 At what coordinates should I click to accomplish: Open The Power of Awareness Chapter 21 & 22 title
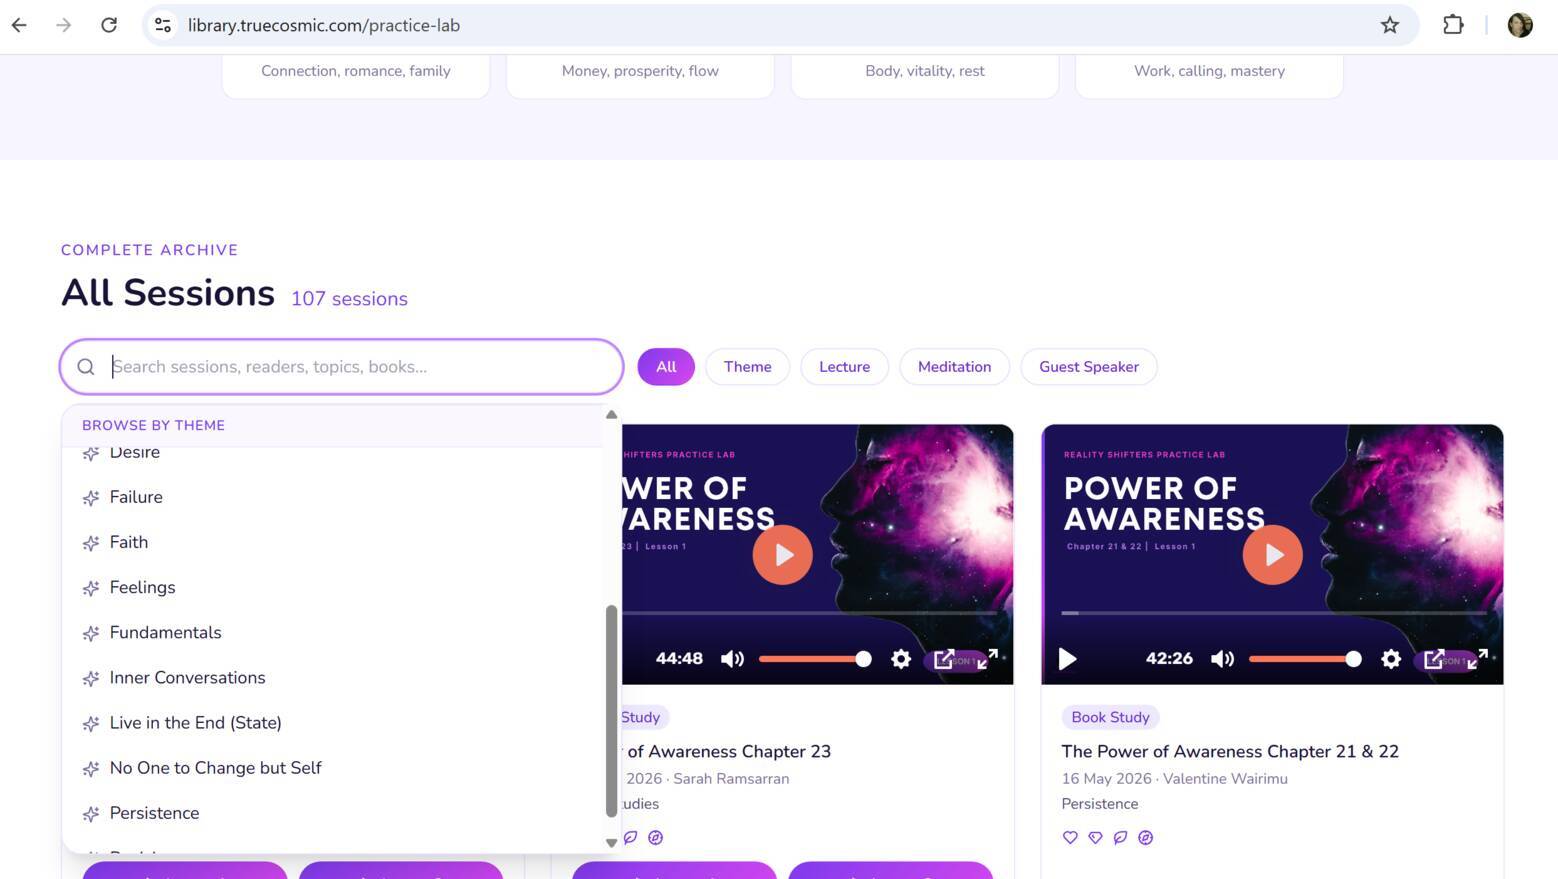1230,751
